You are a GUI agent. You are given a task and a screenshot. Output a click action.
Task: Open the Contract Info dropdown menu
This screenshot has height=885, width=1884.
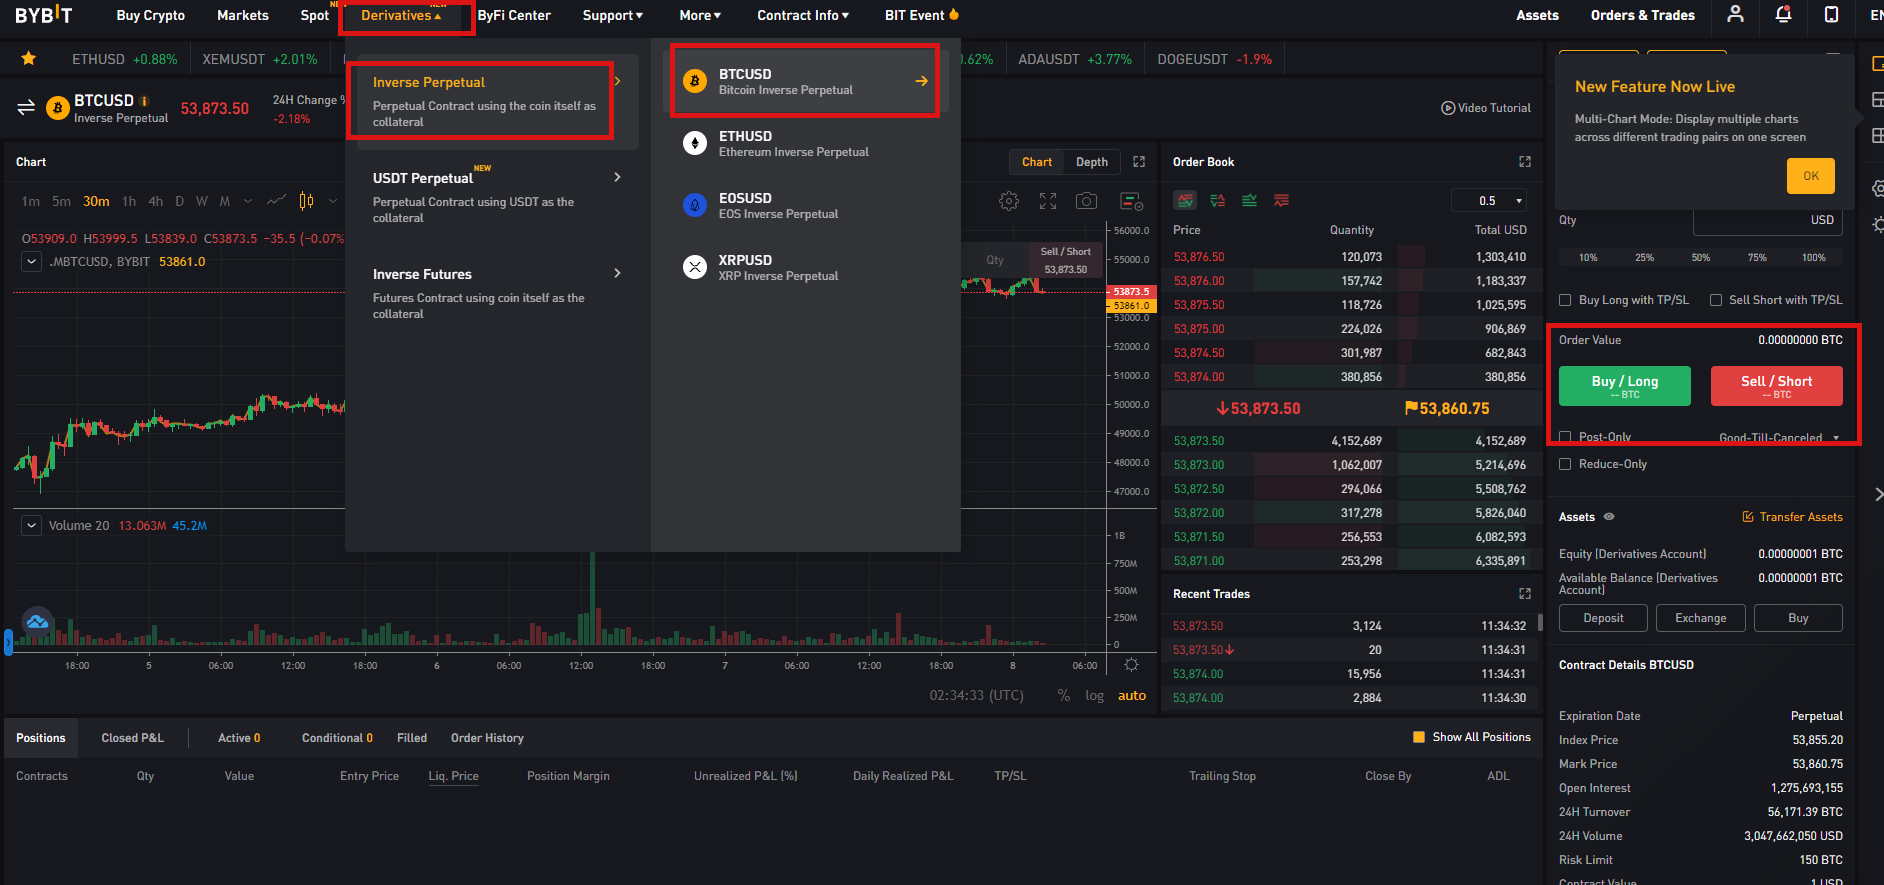pos(803,15)
